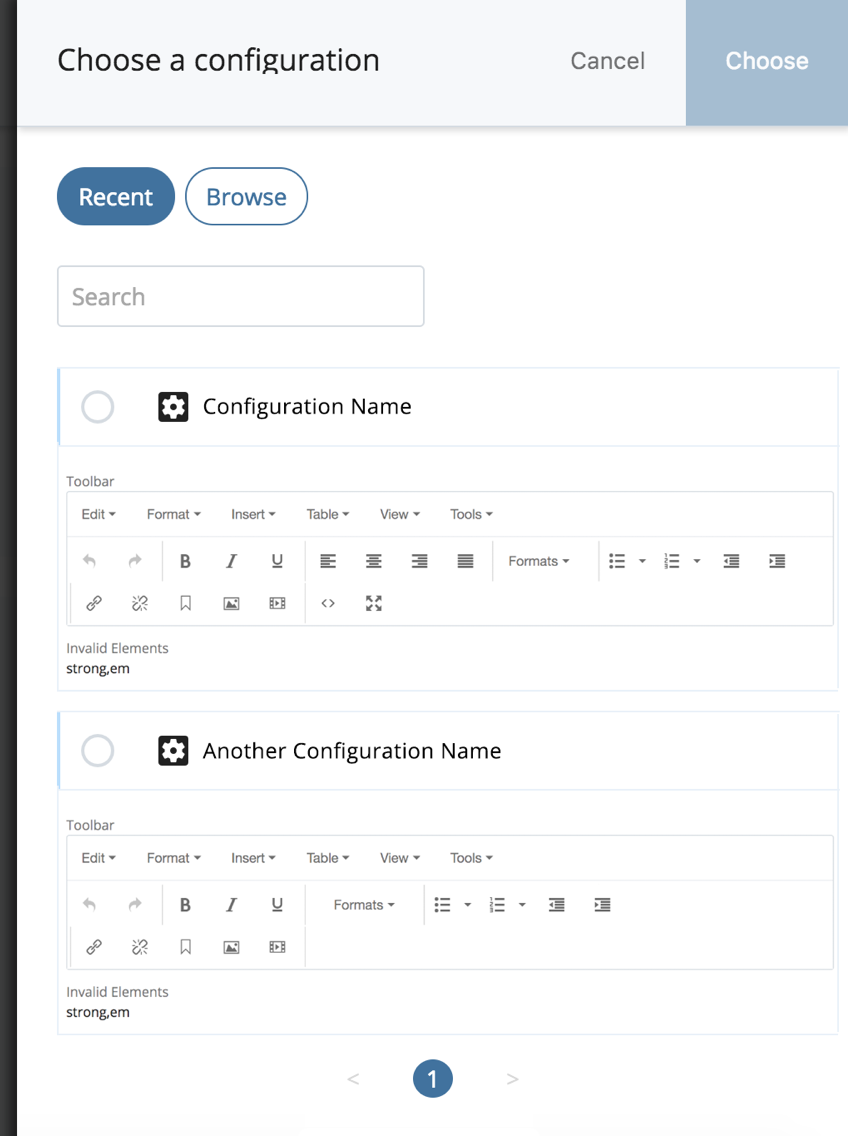Viewport: 848px width, 1136px height.
Task: Select justify in Configuration Name toolbar
Action: tap(465, 561)
